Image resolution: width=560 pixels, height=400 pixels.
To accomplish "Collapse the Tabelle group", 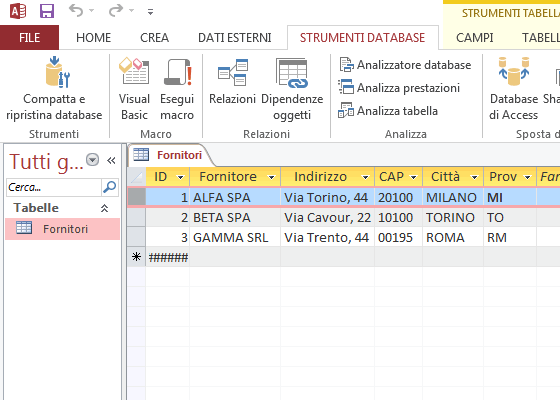I will (x=104, y=208).
